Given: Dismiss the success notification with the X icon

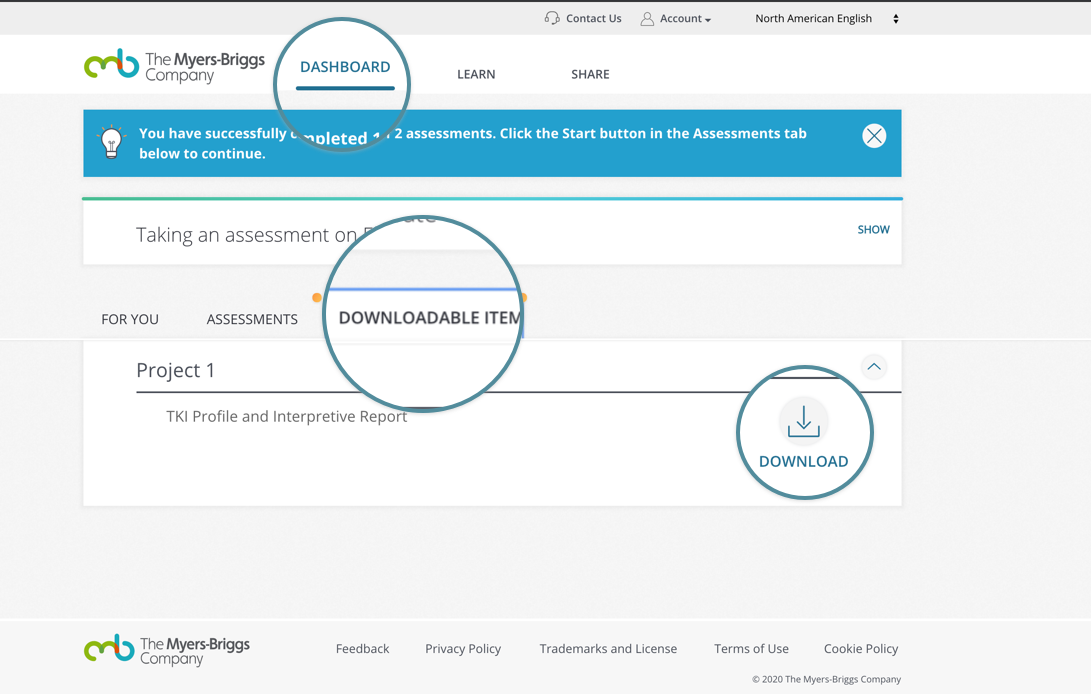Looking at the screenshot, I should click(874, 135).
